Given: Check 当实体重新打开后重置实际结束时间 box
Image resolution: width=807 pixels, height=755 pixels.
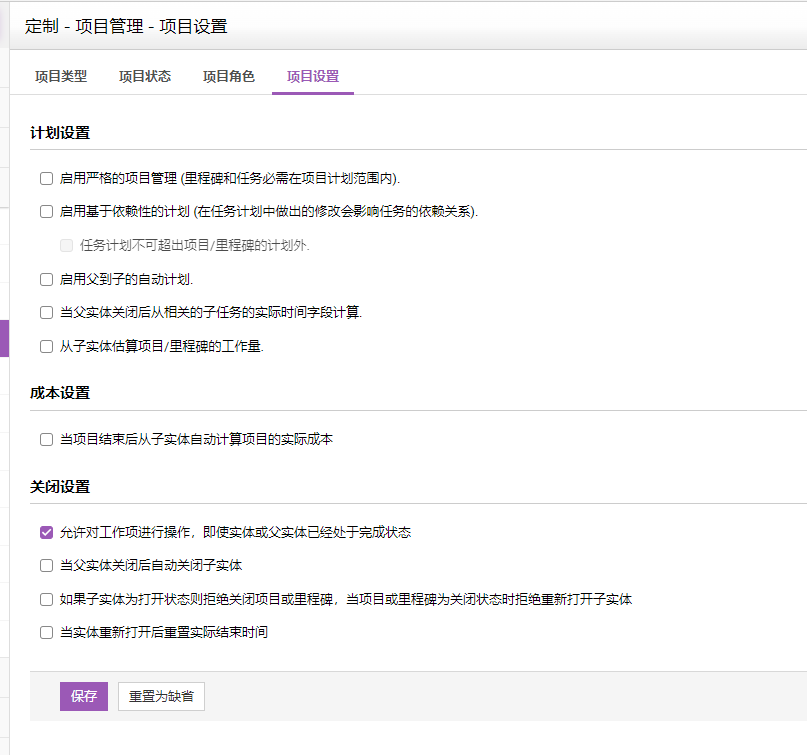Looking at the screenshot, I should (x=46, y=632).
